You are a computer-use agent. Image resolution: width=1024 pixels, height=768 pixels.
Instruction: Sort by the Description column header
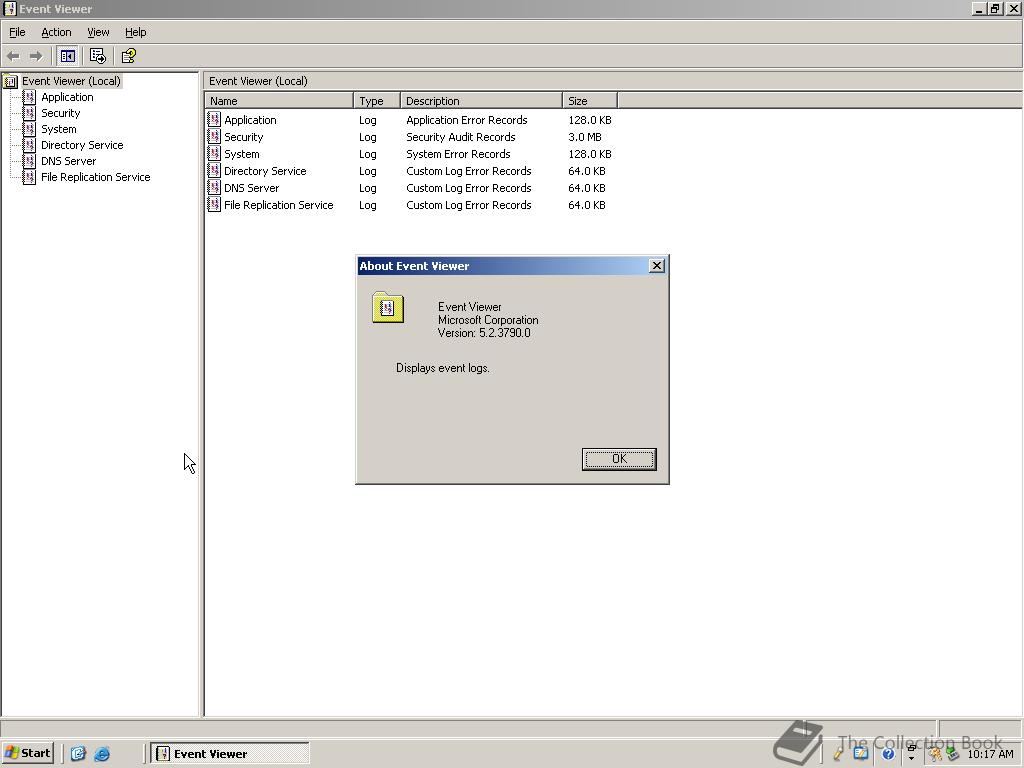click(x=481, y=101)
